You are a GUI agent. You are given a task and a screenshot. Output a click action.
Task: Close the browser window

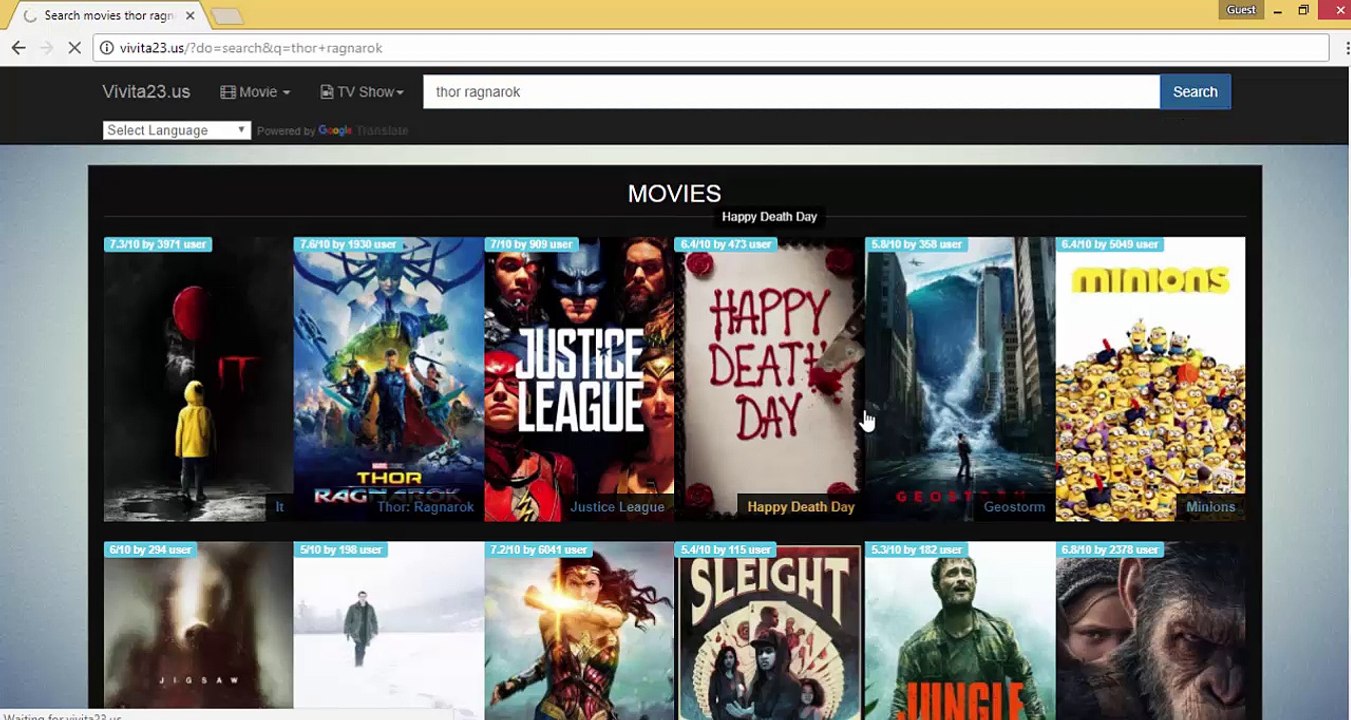pos(1339,10)
